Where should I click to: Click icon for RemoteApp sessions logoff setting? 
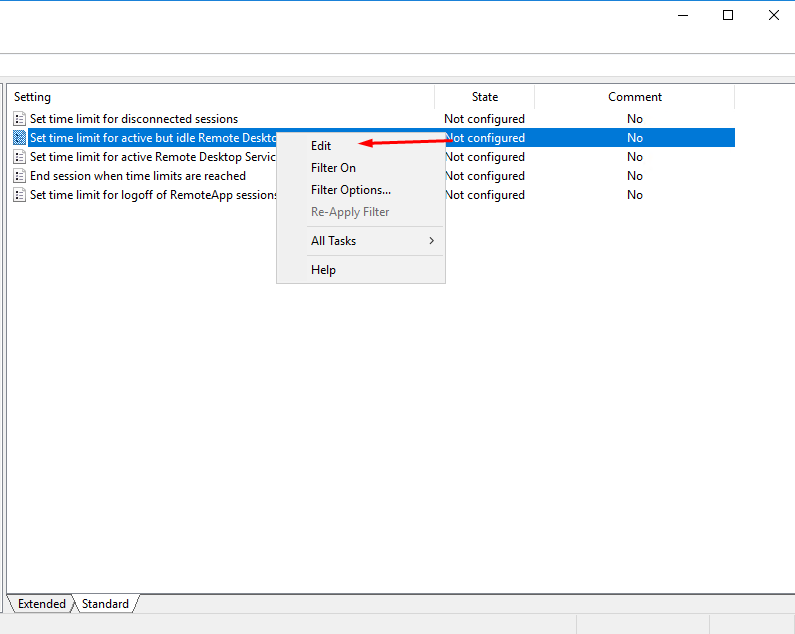pos(19,195)
